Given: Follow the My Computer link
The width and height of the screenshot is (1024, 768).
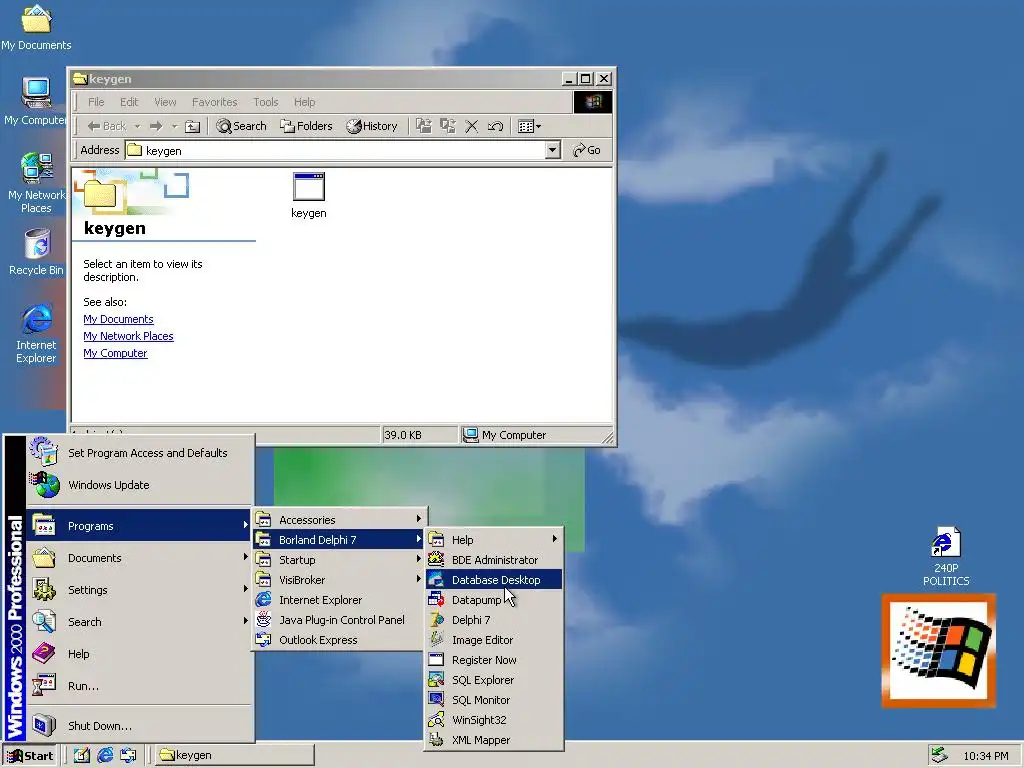Looking at the screenshot, I should [115, 353].
